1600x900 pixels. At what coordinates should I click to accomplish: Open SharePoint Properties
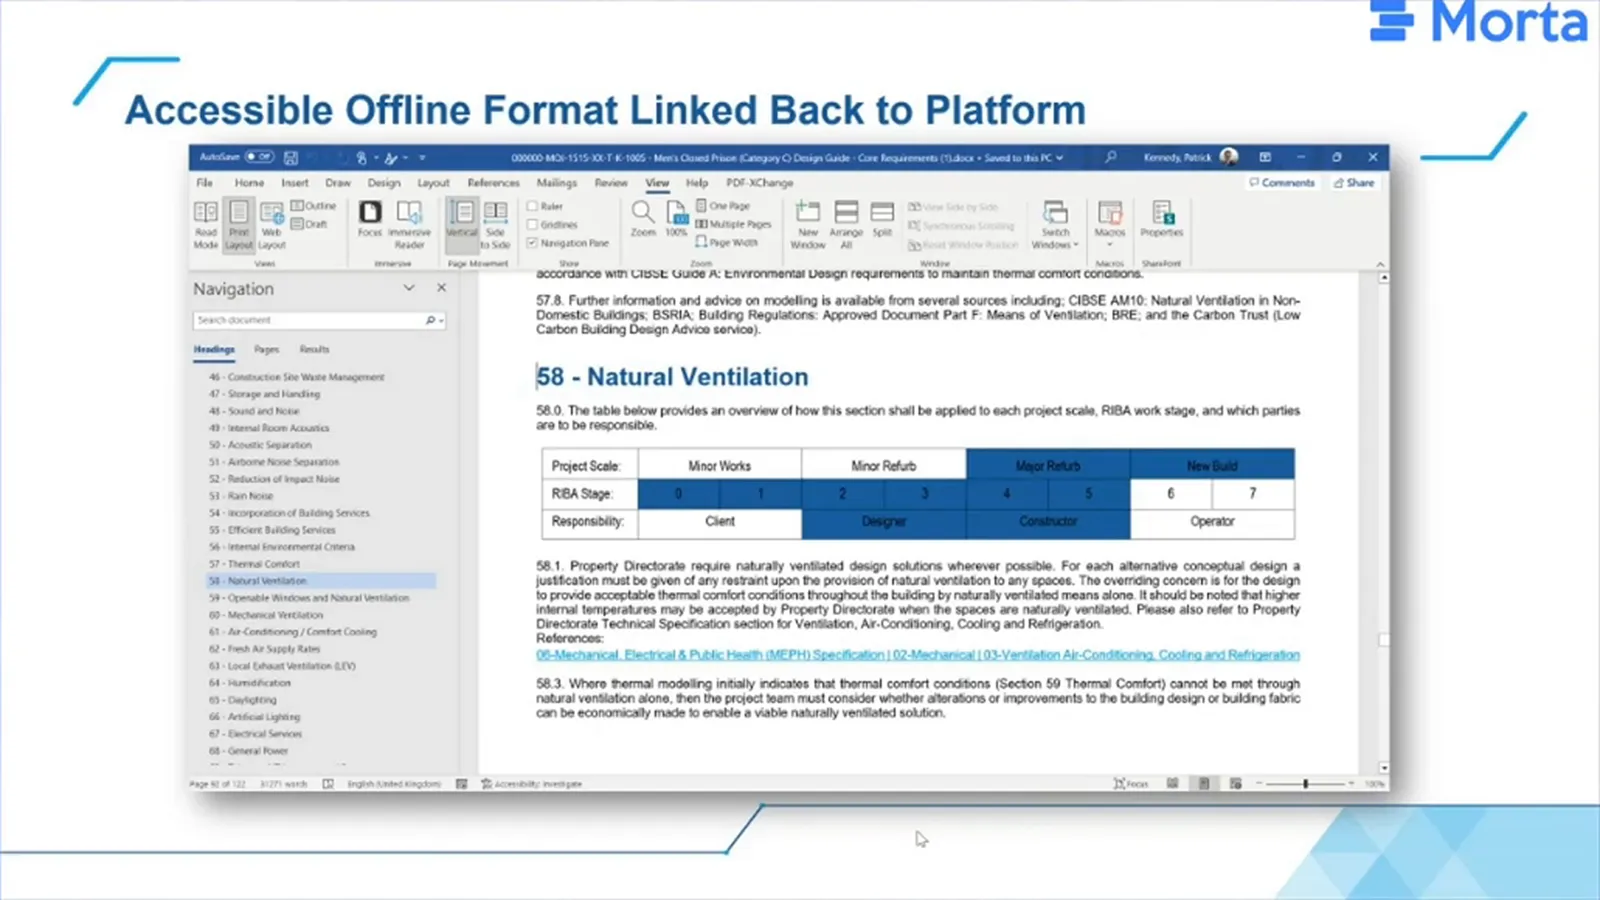click(1161, 219)
